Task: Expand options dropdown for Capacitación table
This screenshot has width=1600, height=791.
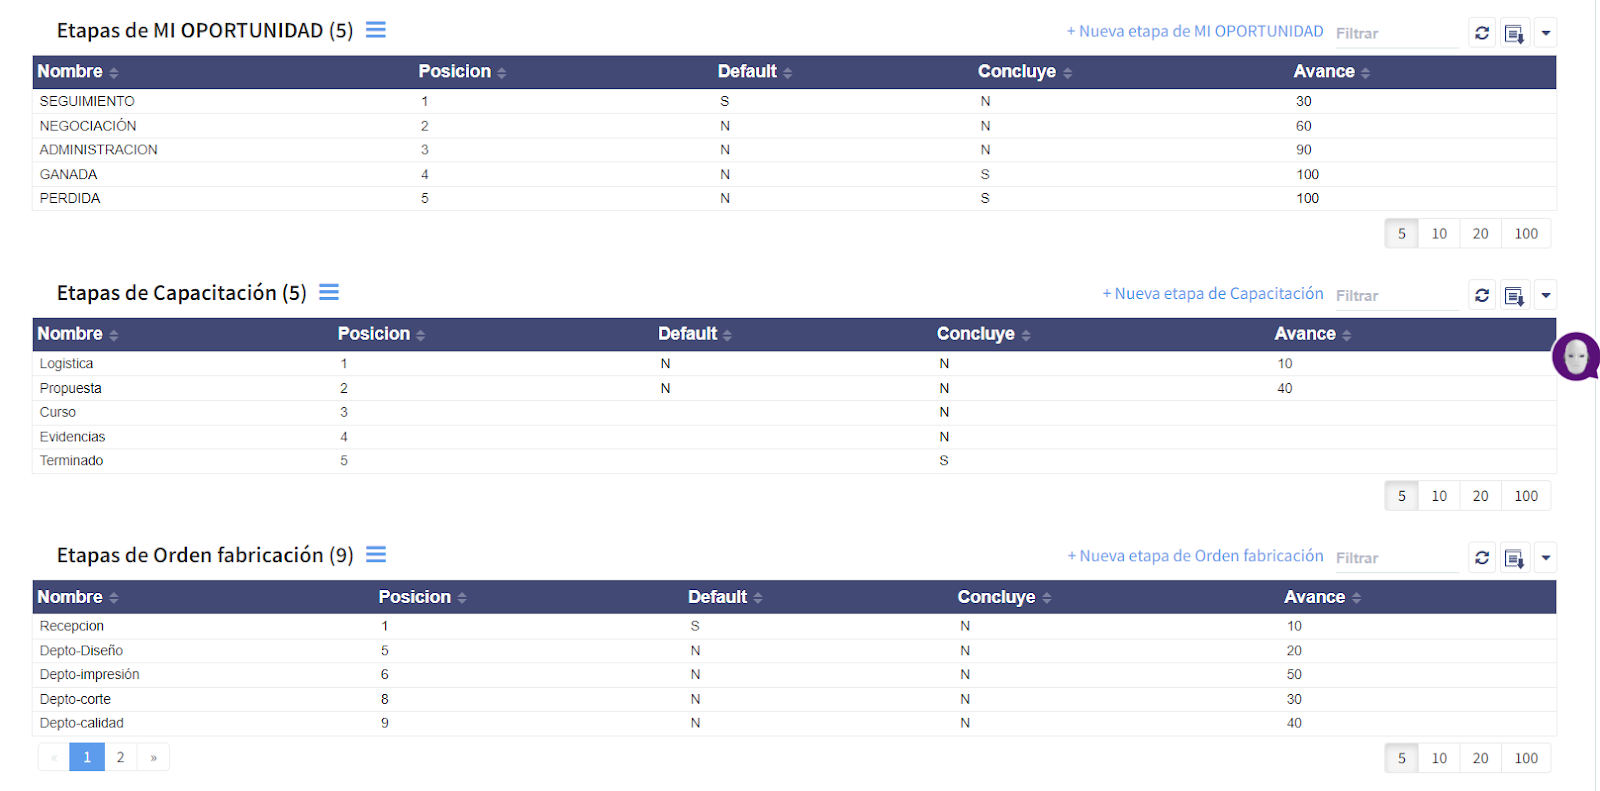Action: [1546, 295]
